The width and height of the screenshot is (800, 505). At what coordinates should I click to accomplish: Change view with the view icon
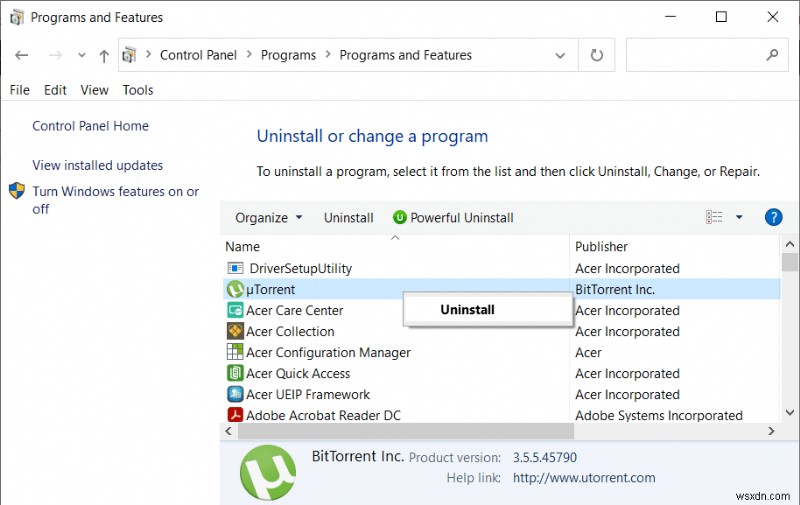(714, 217)
